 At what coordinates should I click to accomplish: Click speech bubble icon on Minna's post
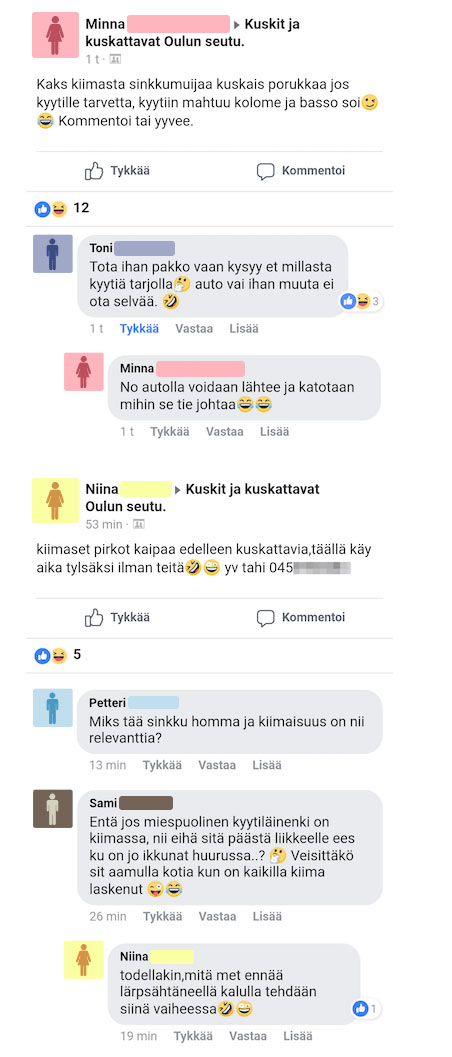click(265, 171)
